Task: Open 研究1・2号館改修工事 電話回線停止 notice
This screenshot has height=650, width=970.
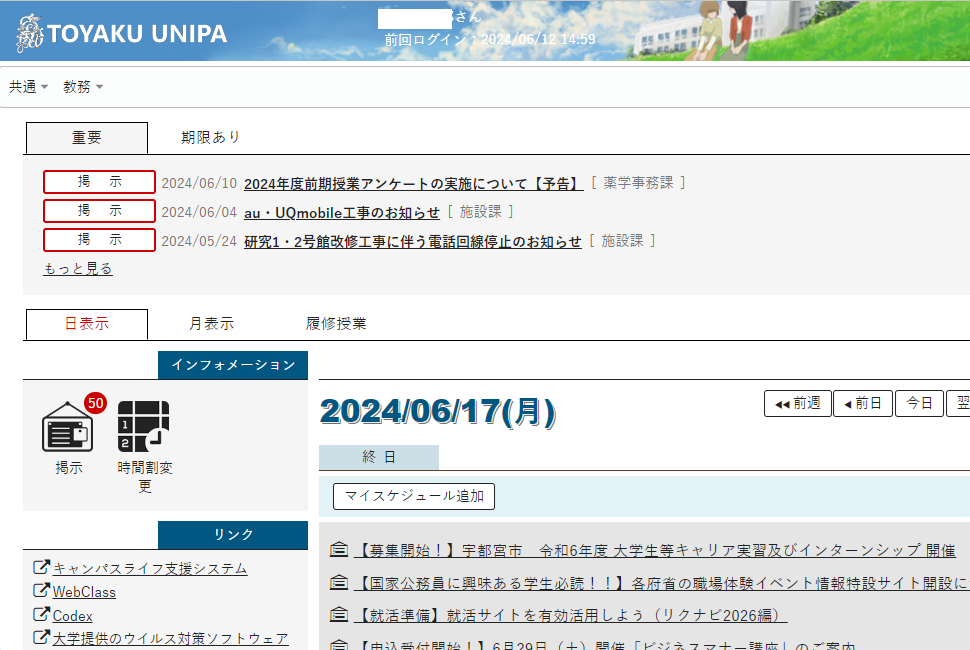Action: (413, 242)
